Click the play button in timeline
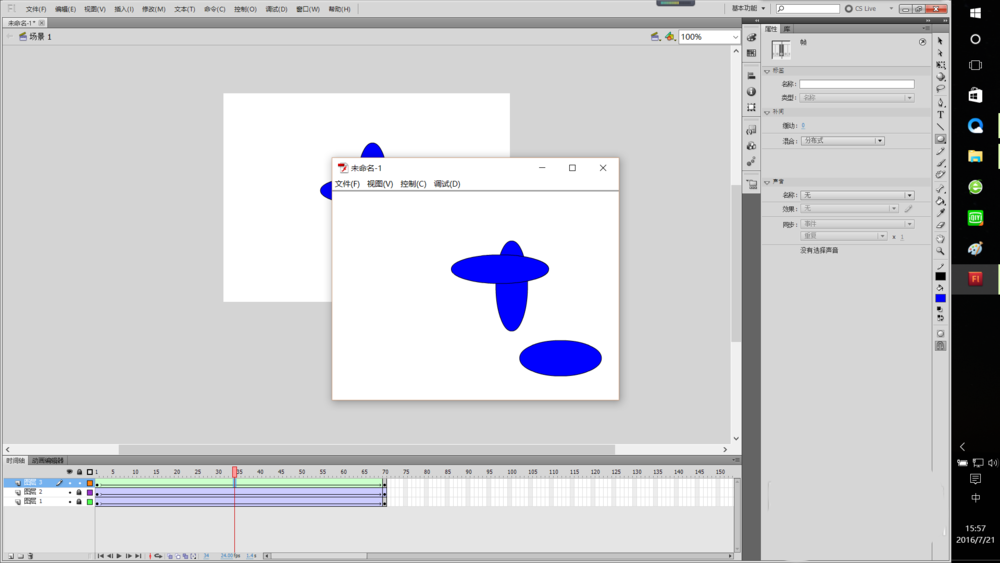This screenshot has height=563, width=1000. [119, 556]
